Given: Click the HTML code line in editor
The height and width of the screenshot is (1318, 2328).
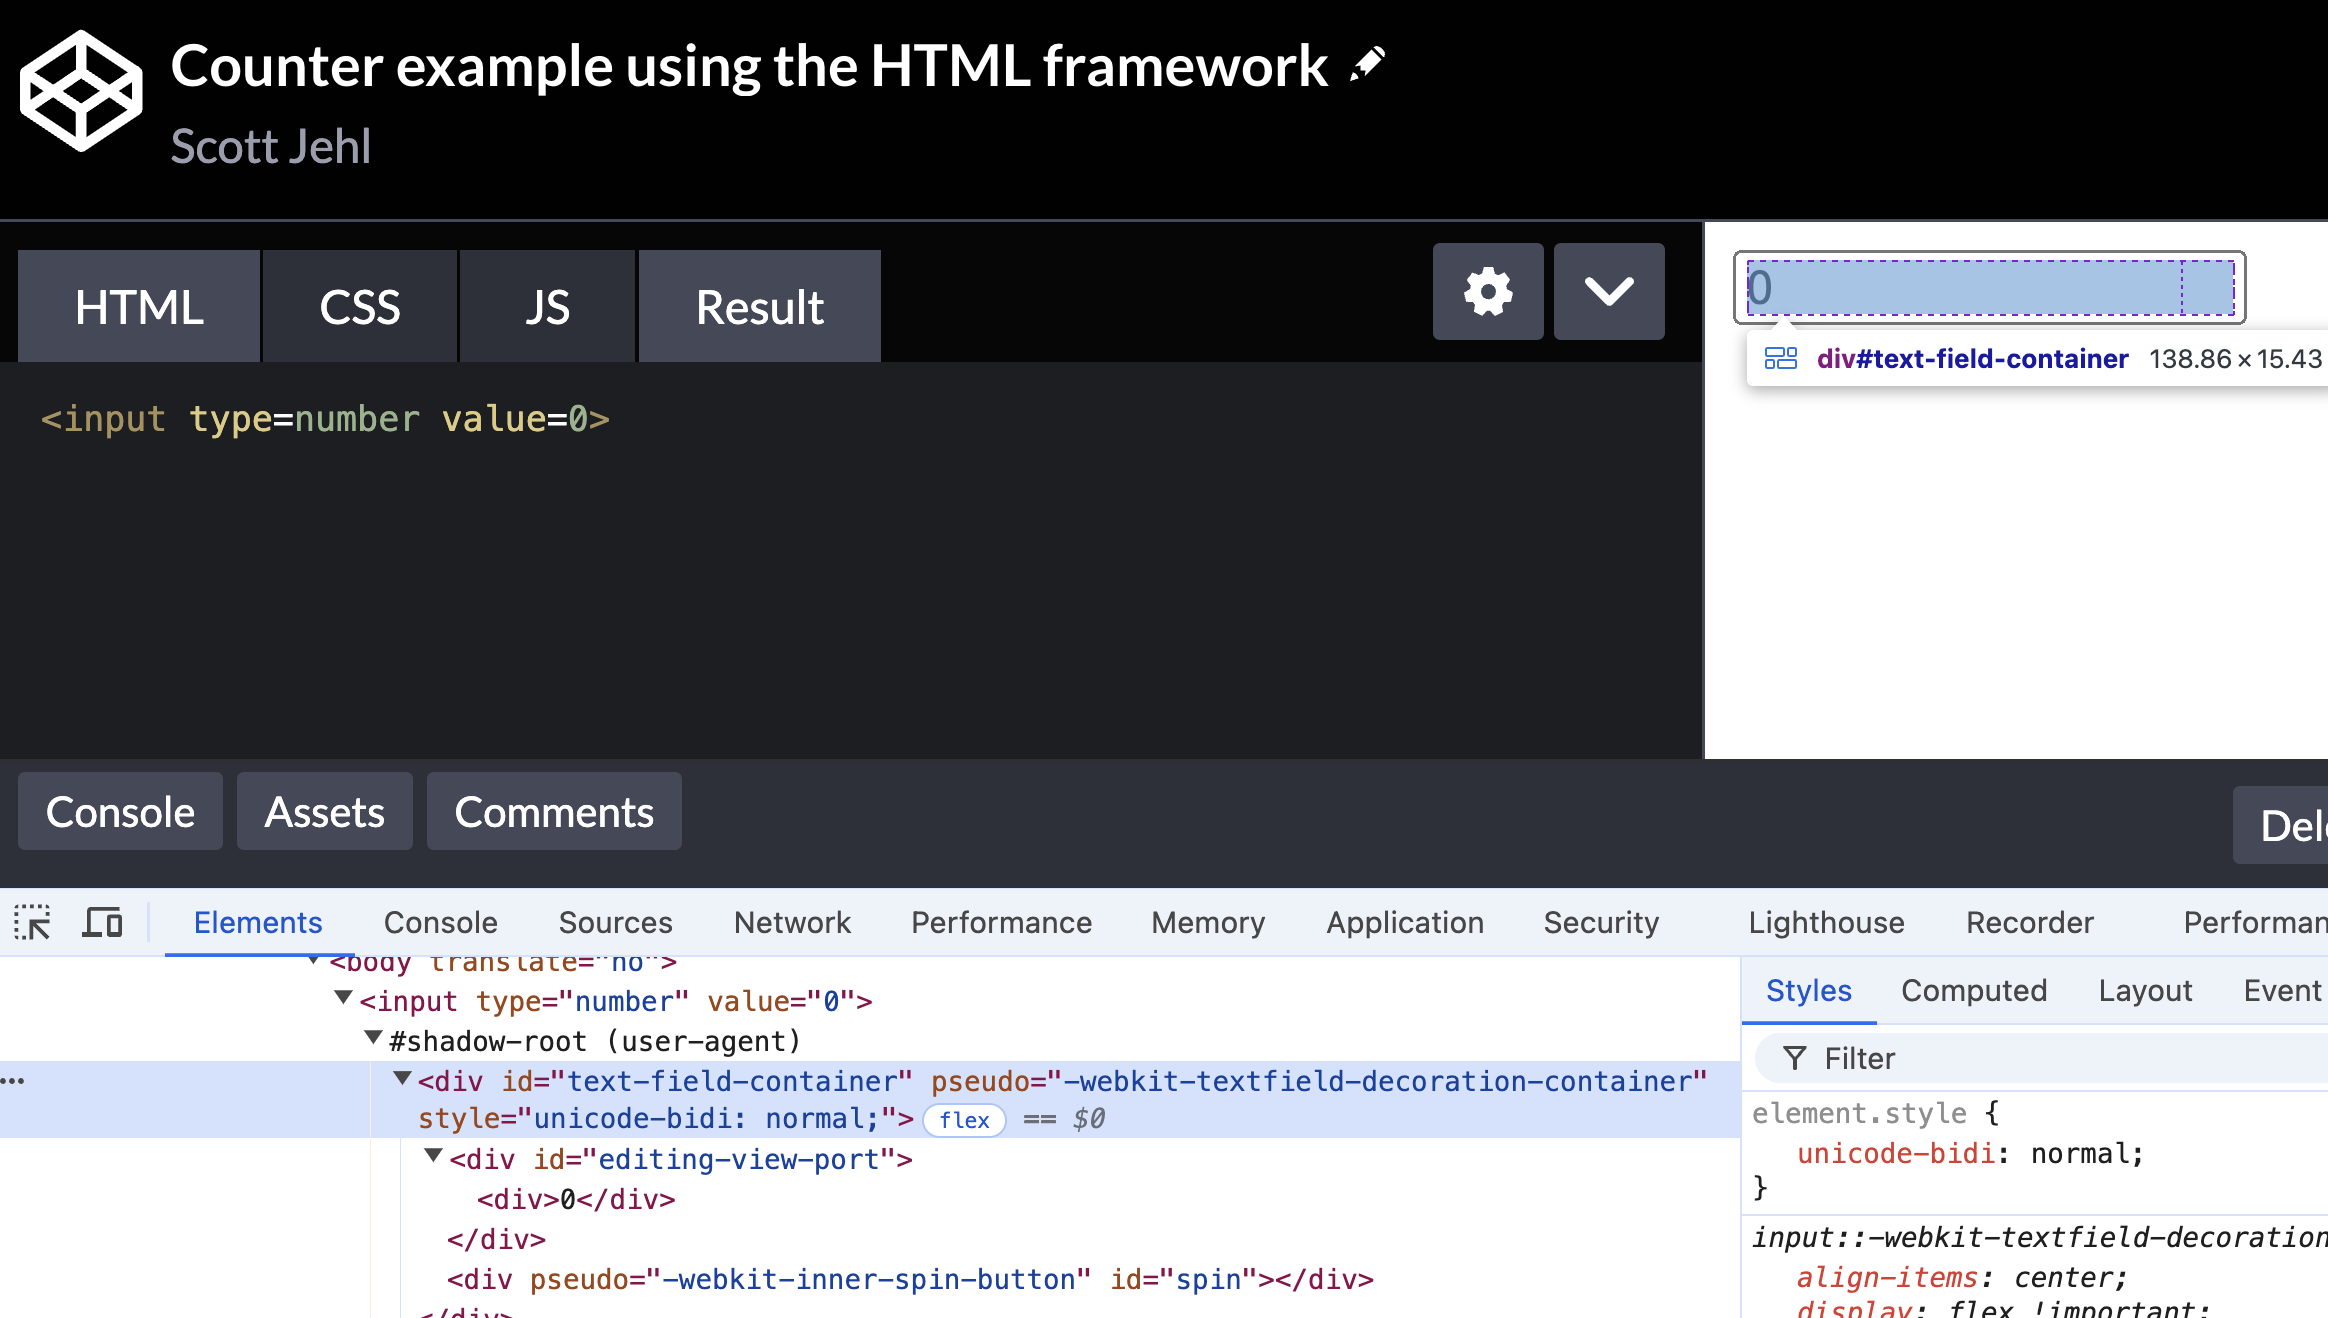Looking at the screenshot, I should pos(325,418).
